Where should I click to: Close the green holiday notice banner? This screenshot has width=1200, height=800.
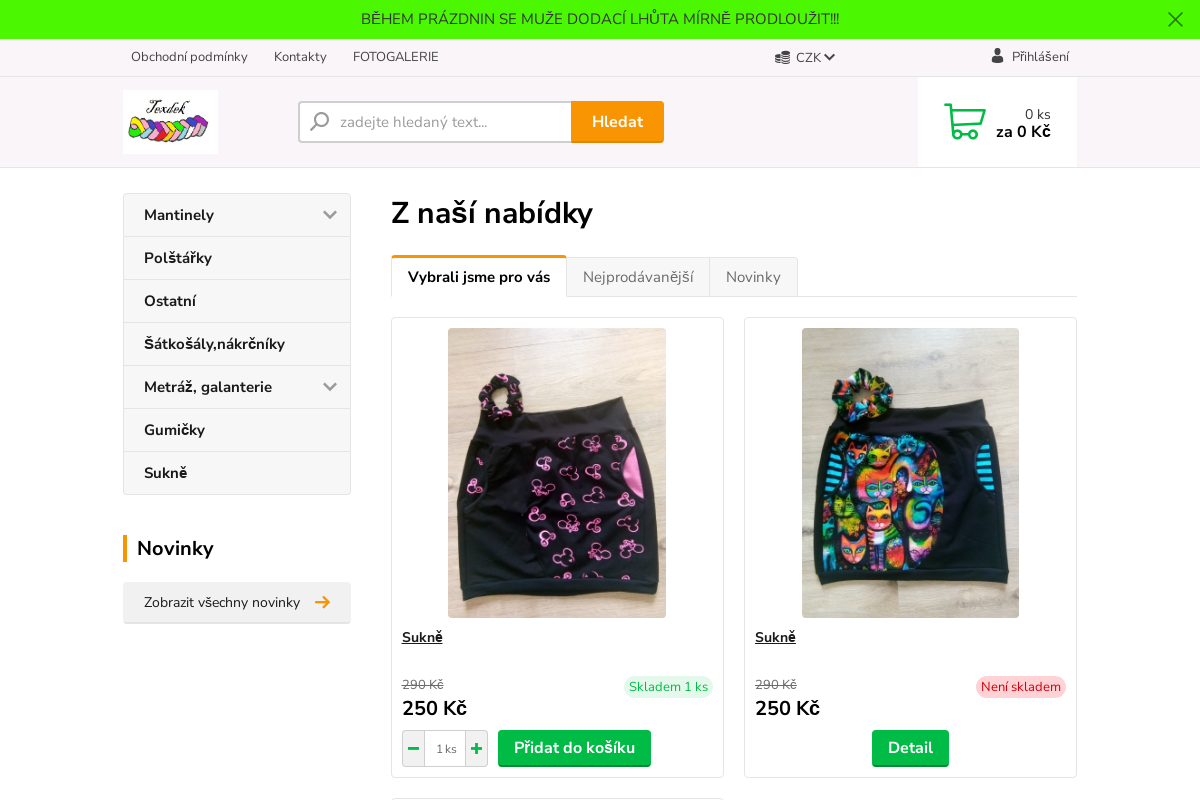1175,19
